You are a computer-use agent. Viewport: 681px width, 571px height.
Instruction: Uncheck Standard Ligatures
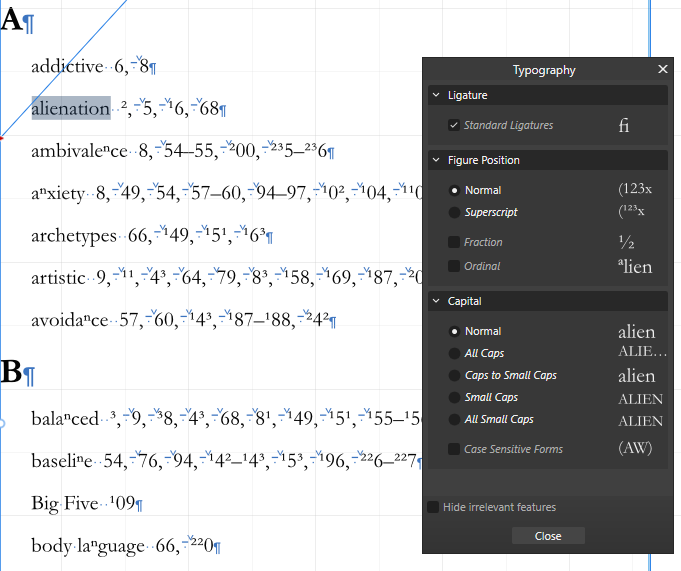coord(454,125)
